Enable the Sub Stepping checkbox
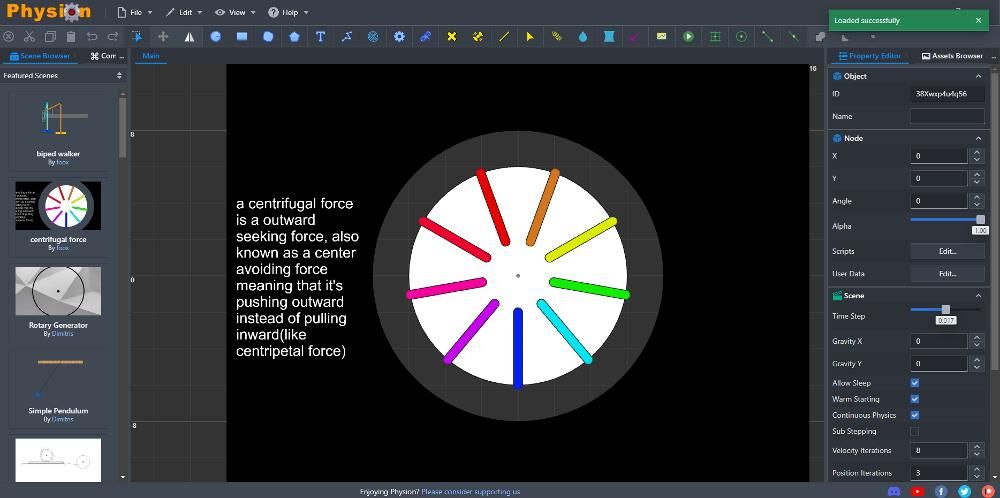This screenshot has height=498, width=1000. [x=914, y=431]
